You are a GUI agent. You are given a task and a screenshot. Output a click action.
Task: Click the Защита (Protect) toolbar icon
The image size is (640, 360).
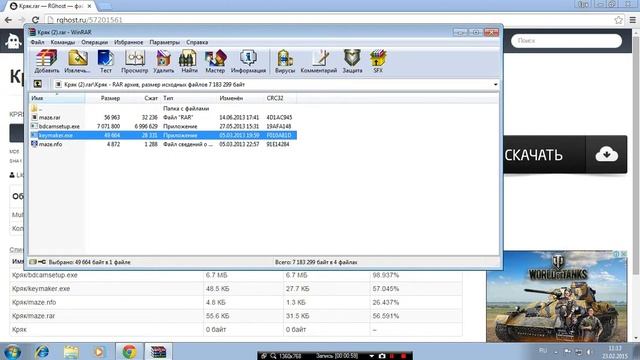pos(352,61)
